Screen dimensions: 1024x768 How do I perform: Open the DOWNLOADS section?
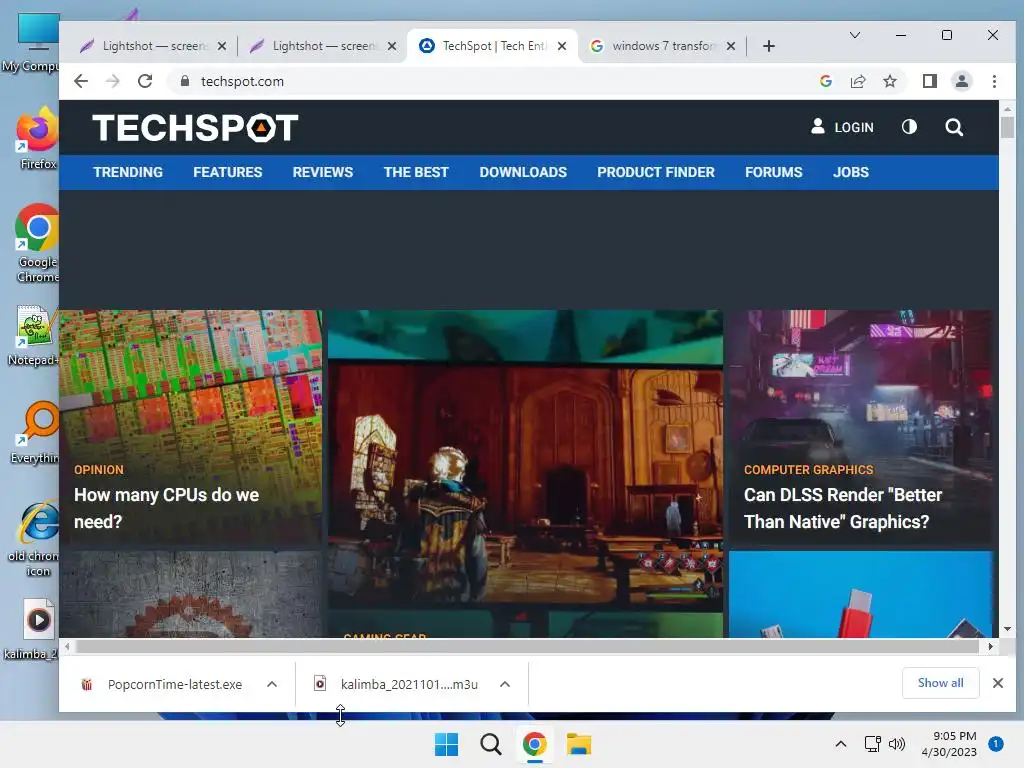(523, 172)
